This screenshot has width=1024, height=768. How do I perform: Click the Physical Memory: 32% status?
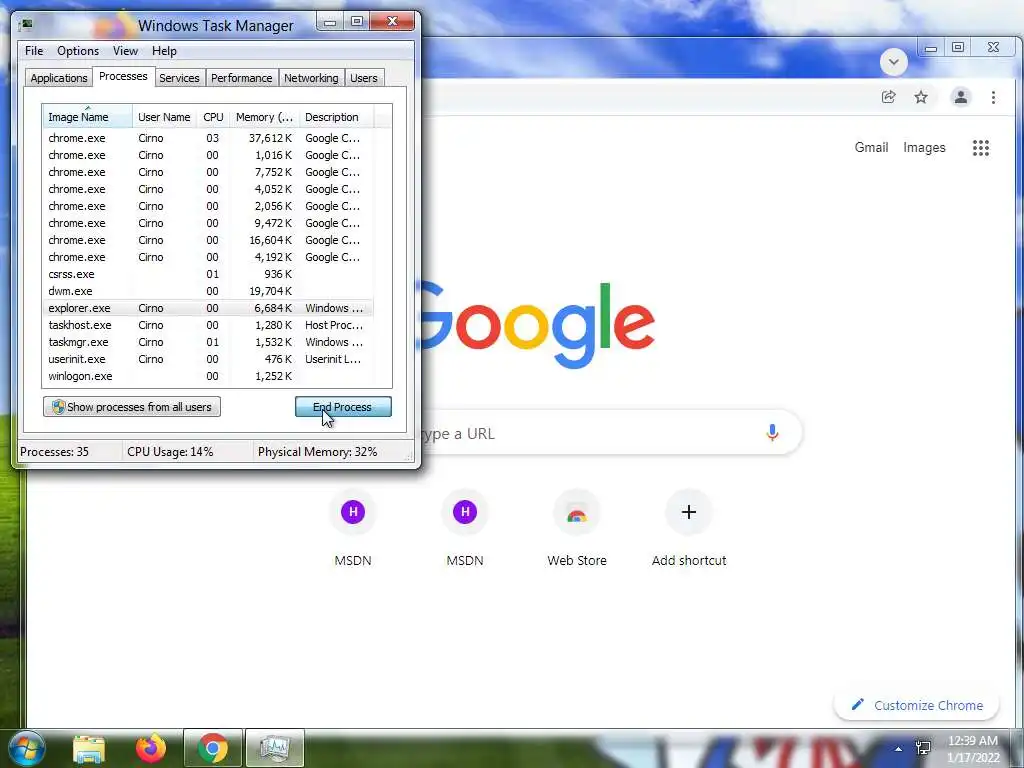tap(317, 452)
